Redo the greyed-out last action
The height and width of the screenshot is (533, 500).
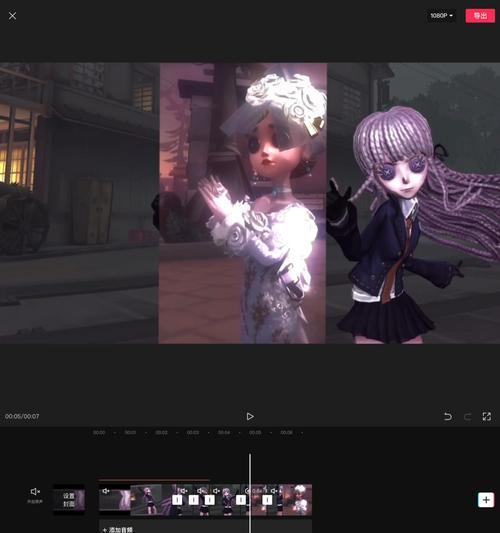[x=467, y=417]
